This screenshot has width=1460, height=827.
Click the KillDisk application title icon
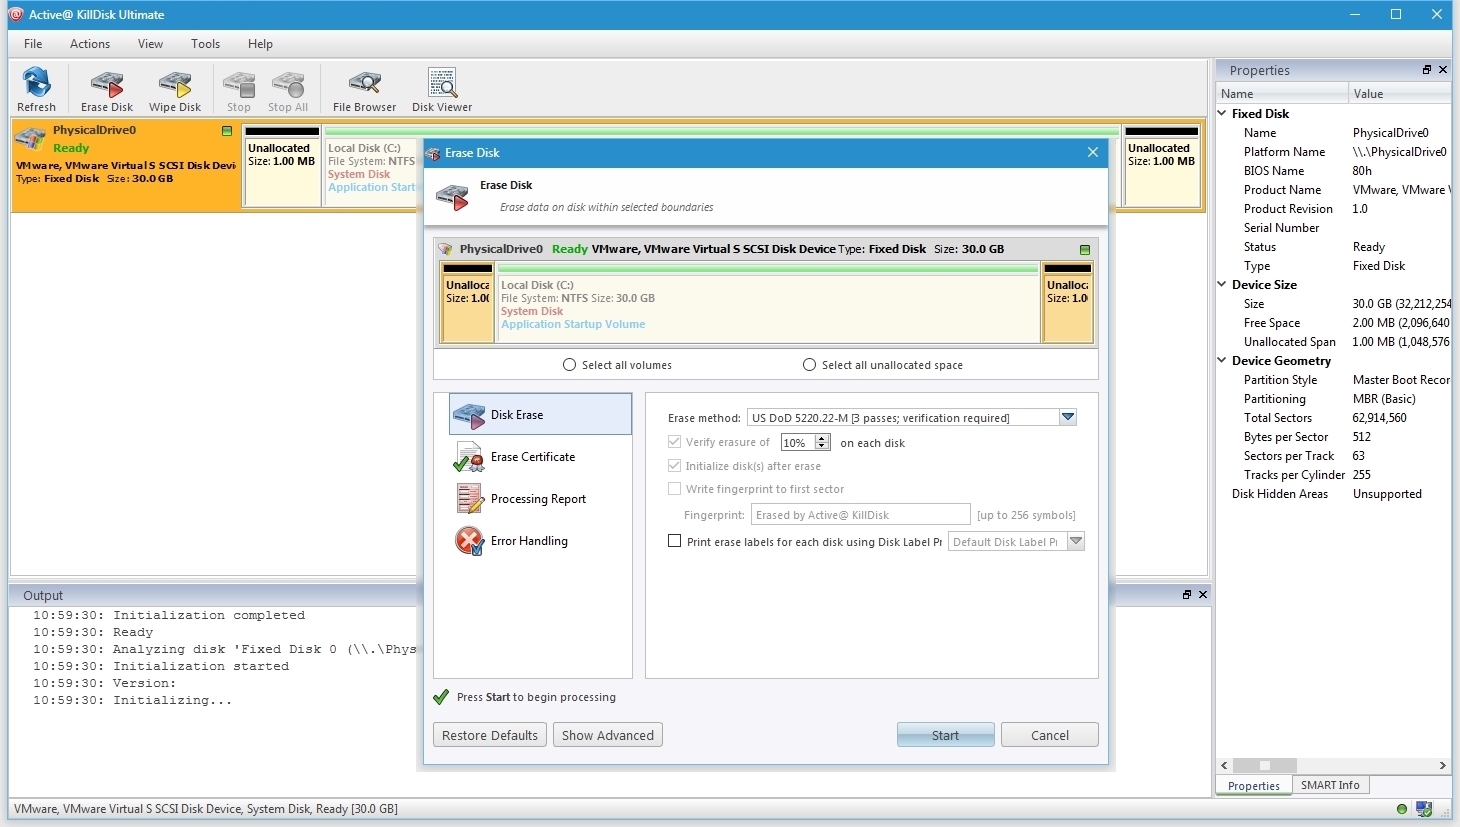click(16, 14)
